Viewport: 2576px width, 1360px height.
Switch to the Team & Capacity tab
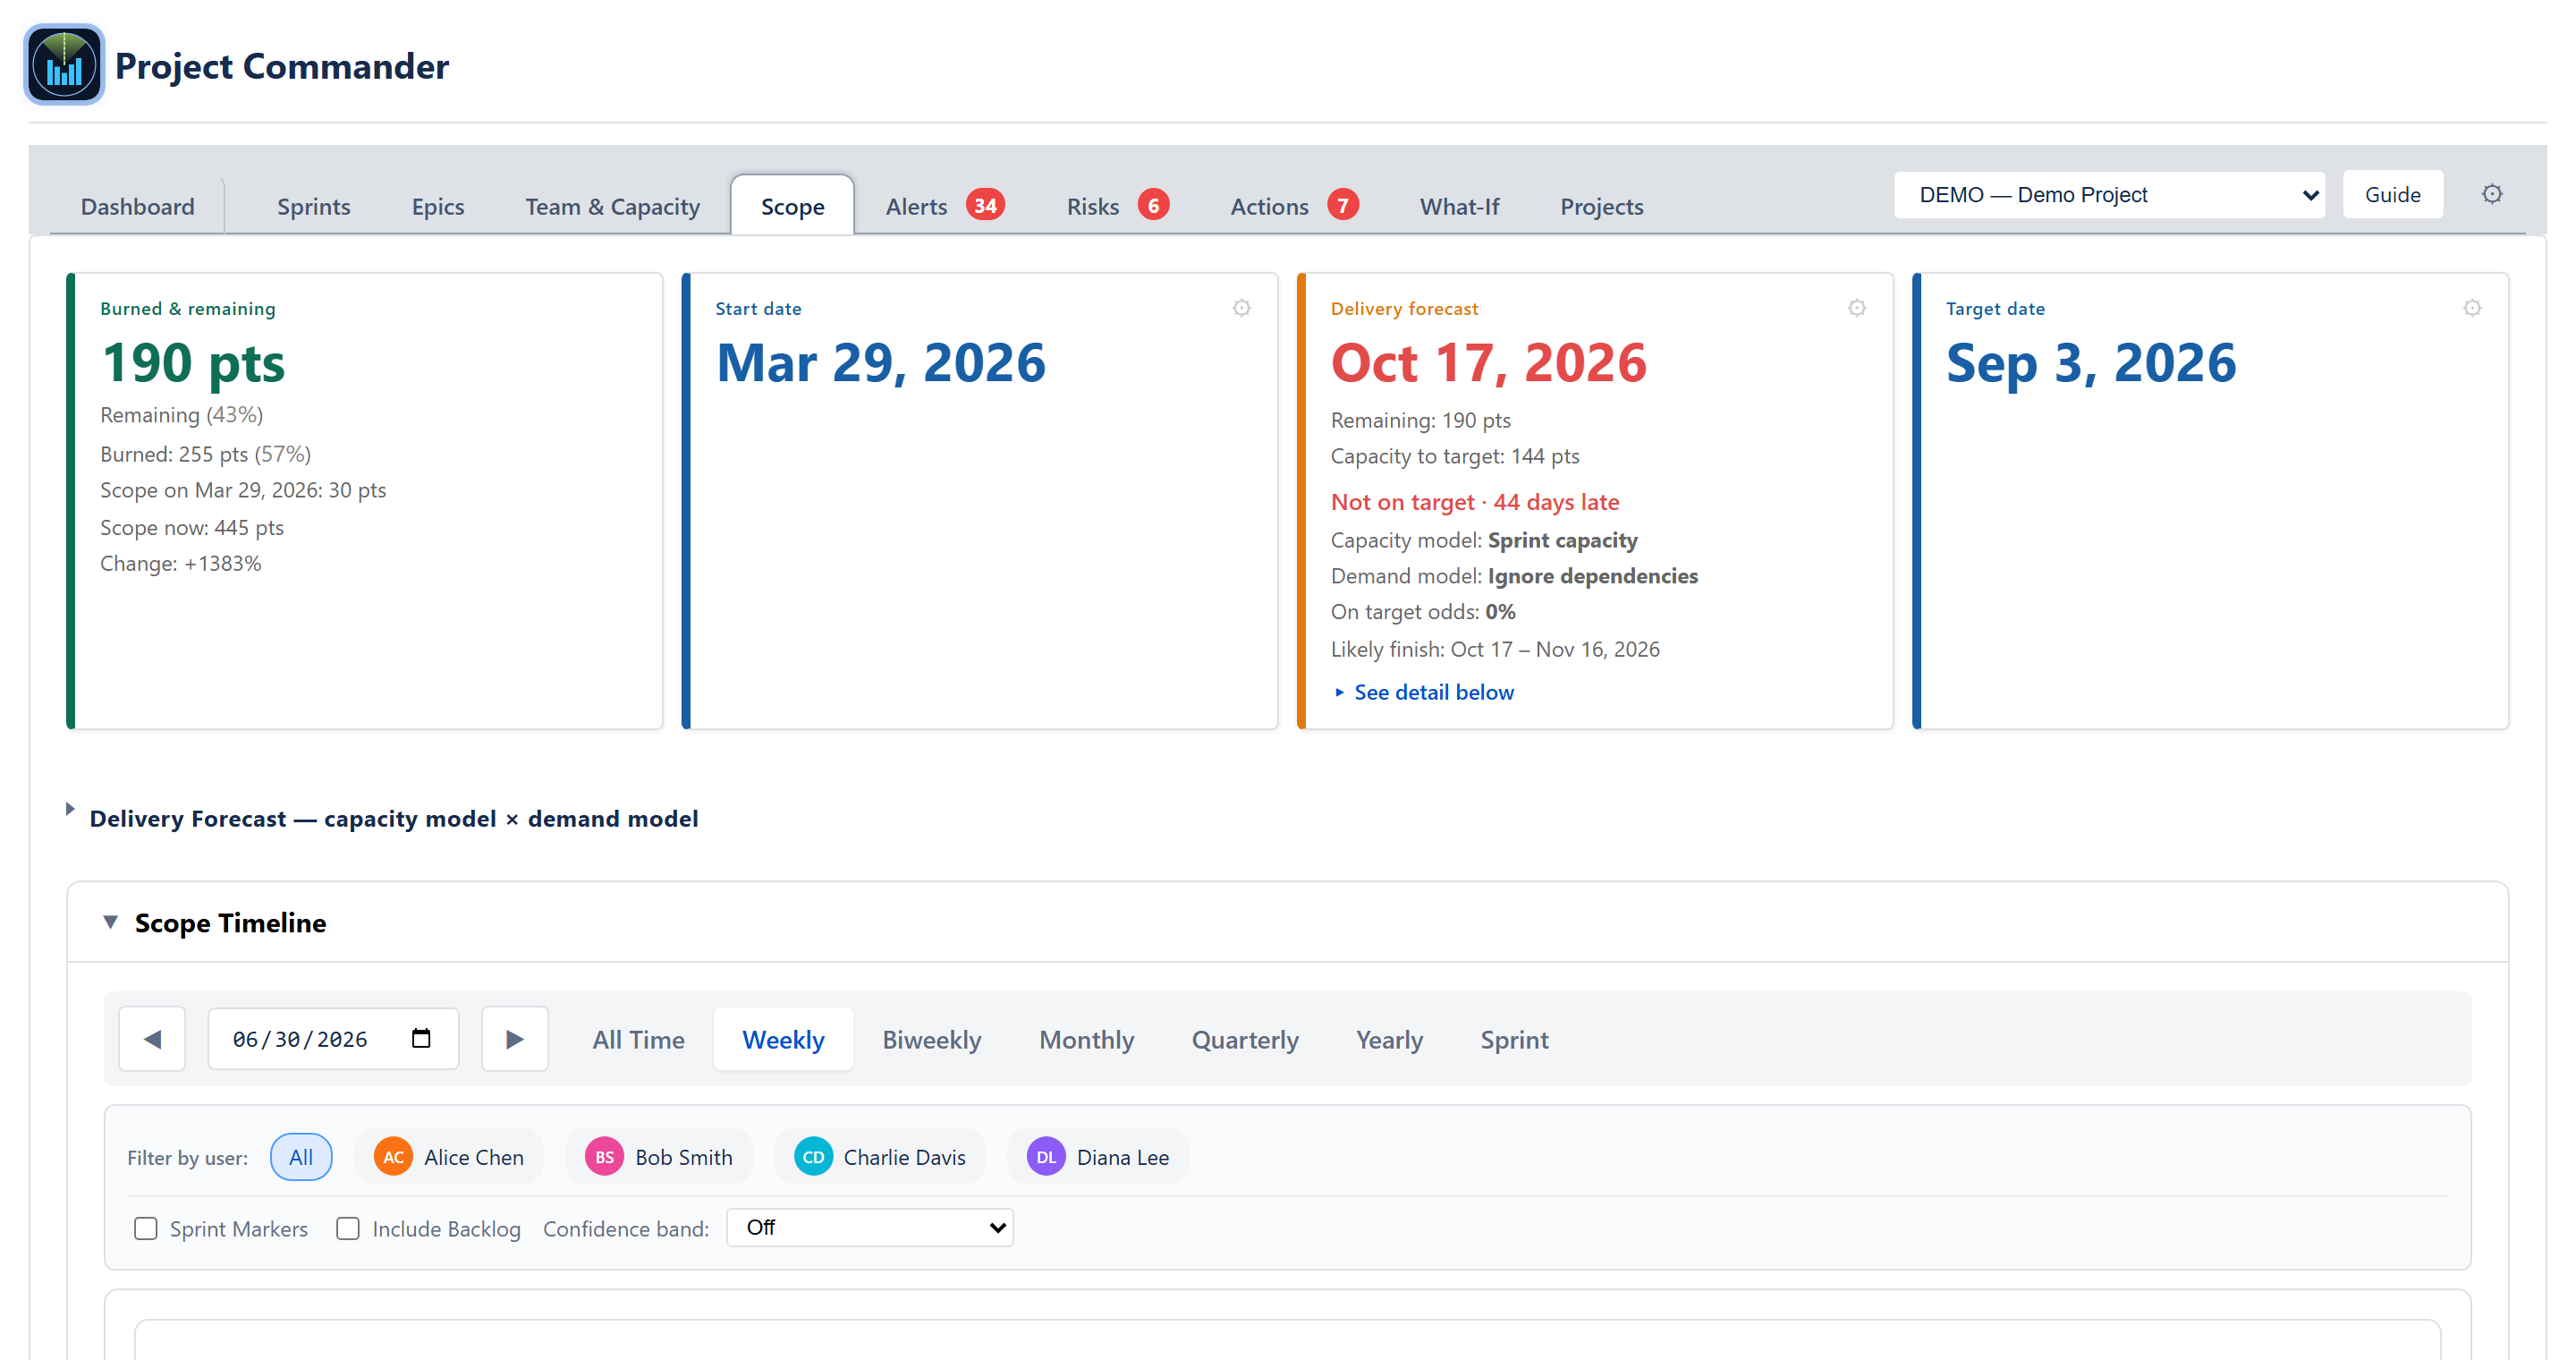point(613,206)
